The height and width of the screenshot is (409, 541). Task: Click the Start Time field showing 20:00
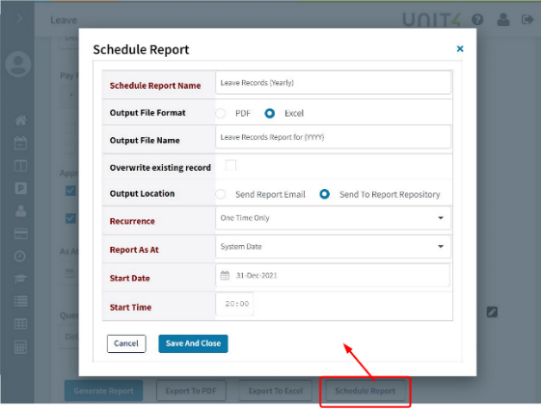235,304
